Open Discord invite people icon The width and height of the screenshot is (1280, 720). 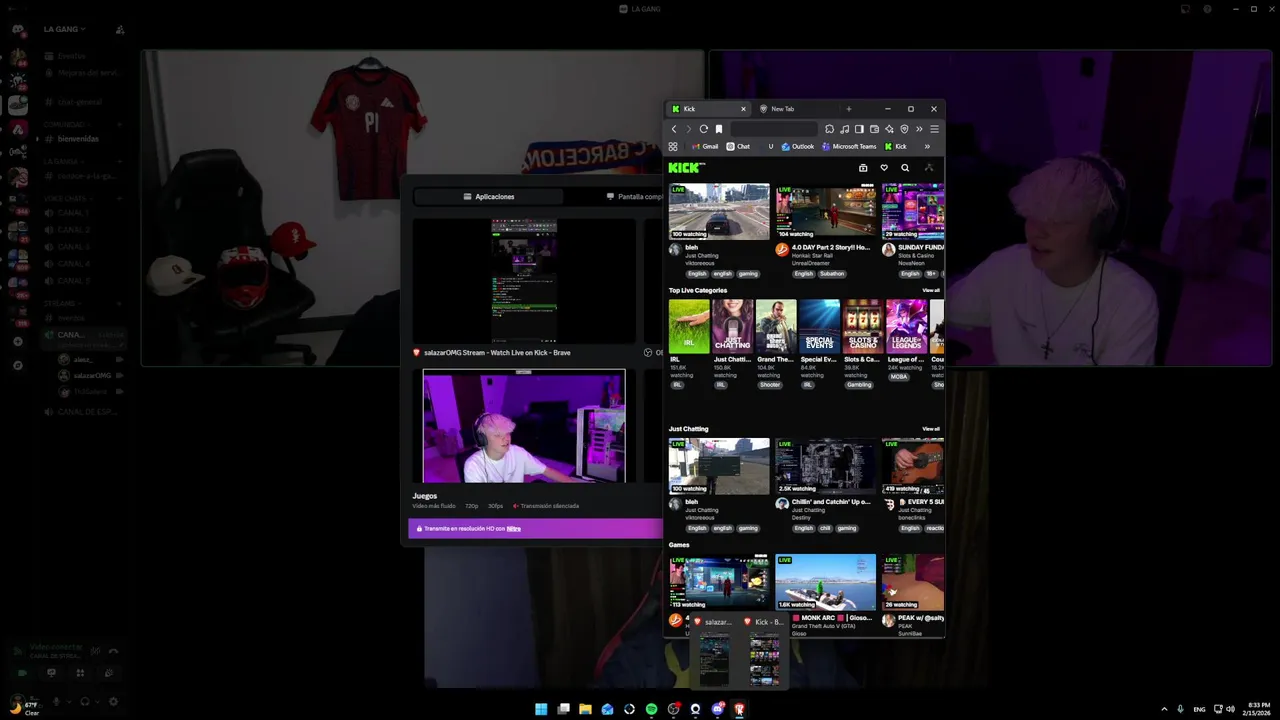(120, 29)
